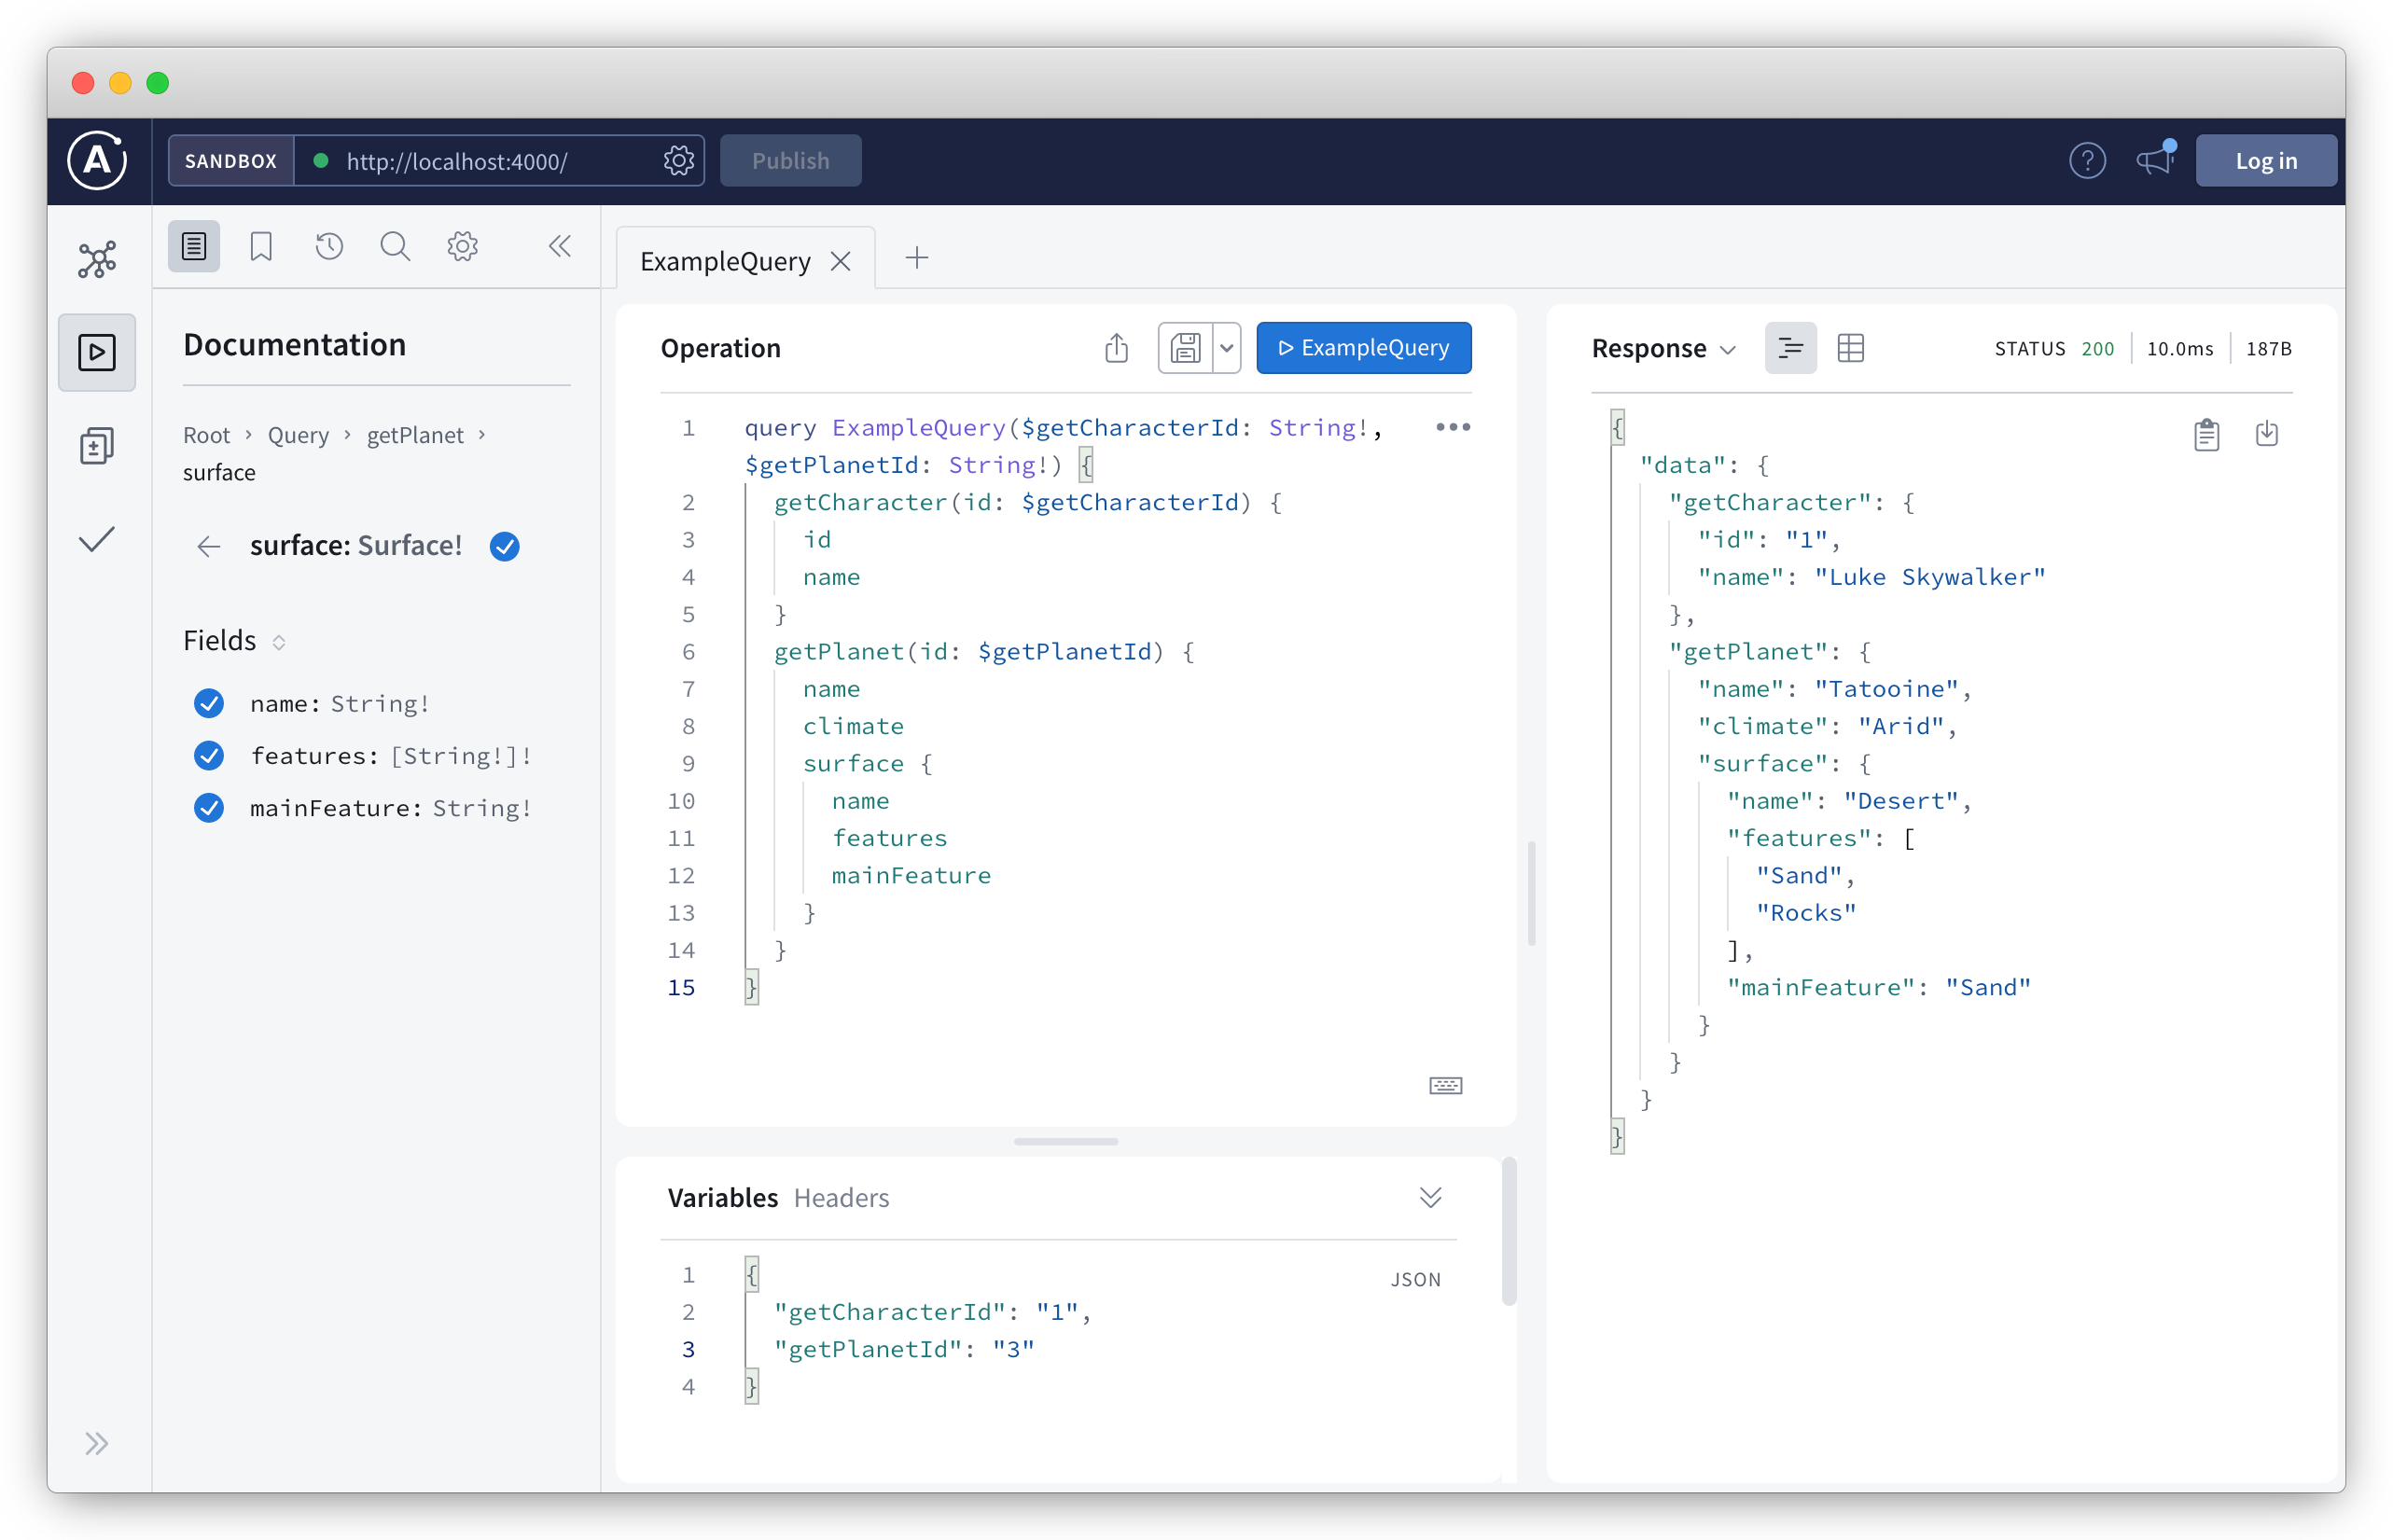Screen dimensions: 2393x1540
Task: Open the bookmarks icon in documentation toolbar
Action: [x=261, y=246]
